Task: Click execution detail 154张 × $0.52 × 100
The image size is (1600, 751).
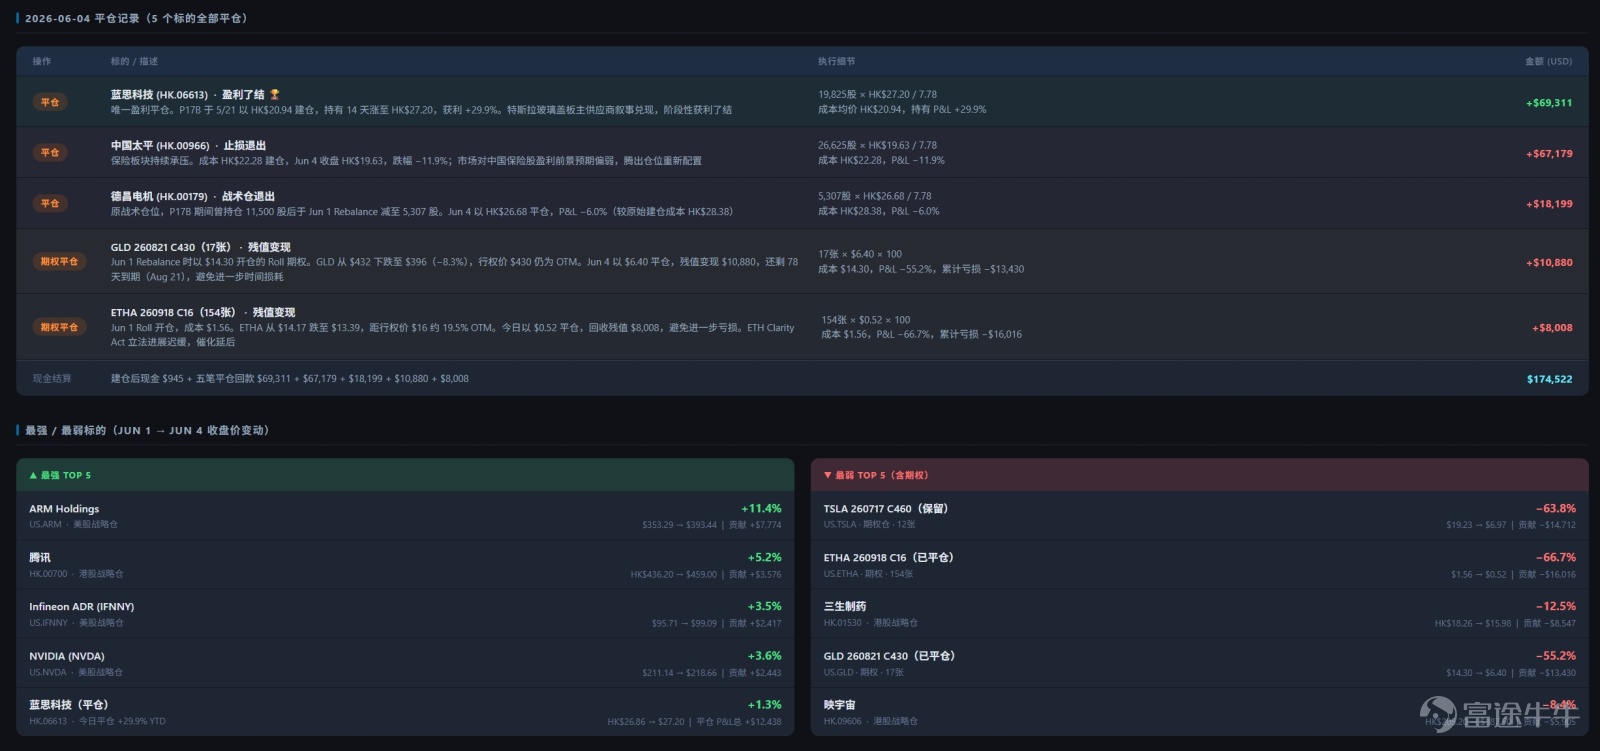Action: [x=865, y=320]
